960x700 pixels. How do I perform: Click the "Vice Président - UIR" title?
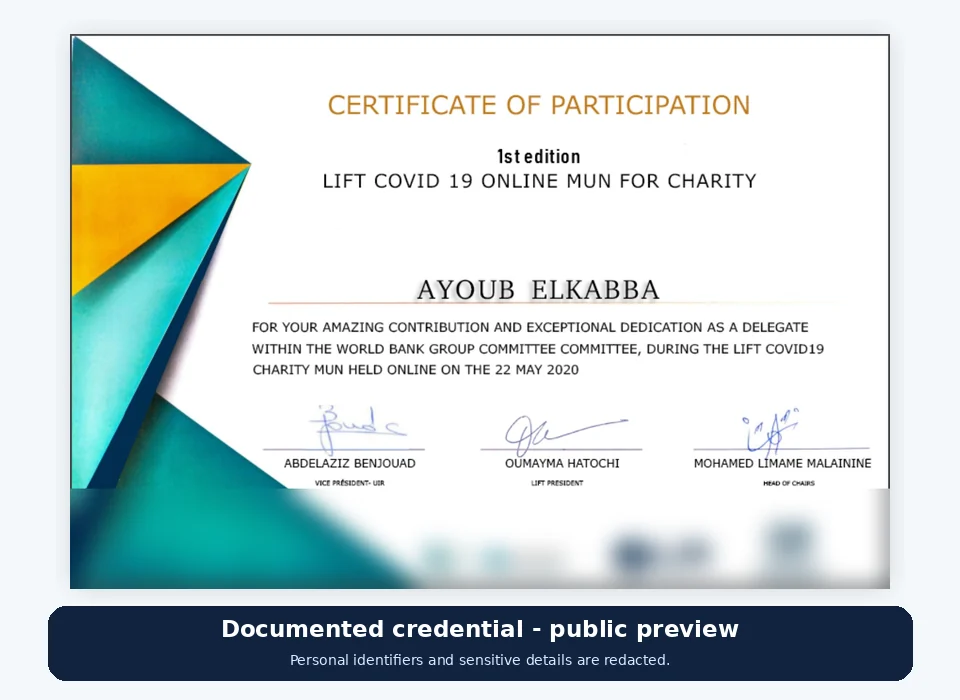tap(350, 483)
